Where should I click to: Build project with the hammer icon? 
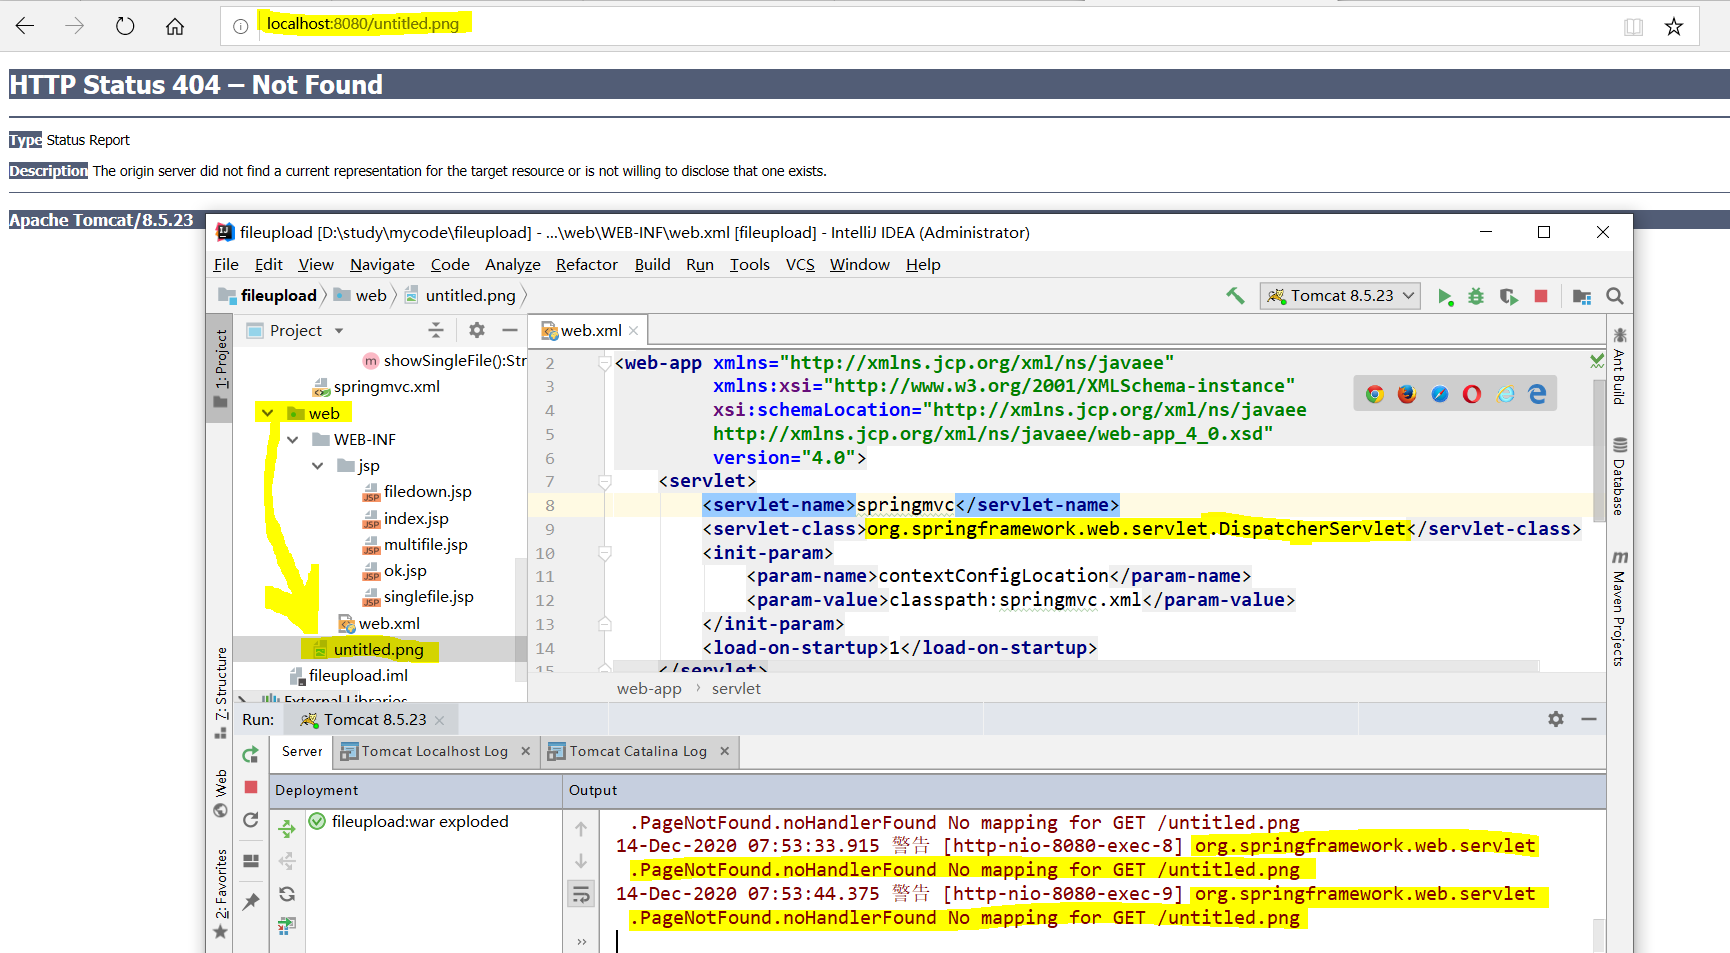click(1236, 296)
